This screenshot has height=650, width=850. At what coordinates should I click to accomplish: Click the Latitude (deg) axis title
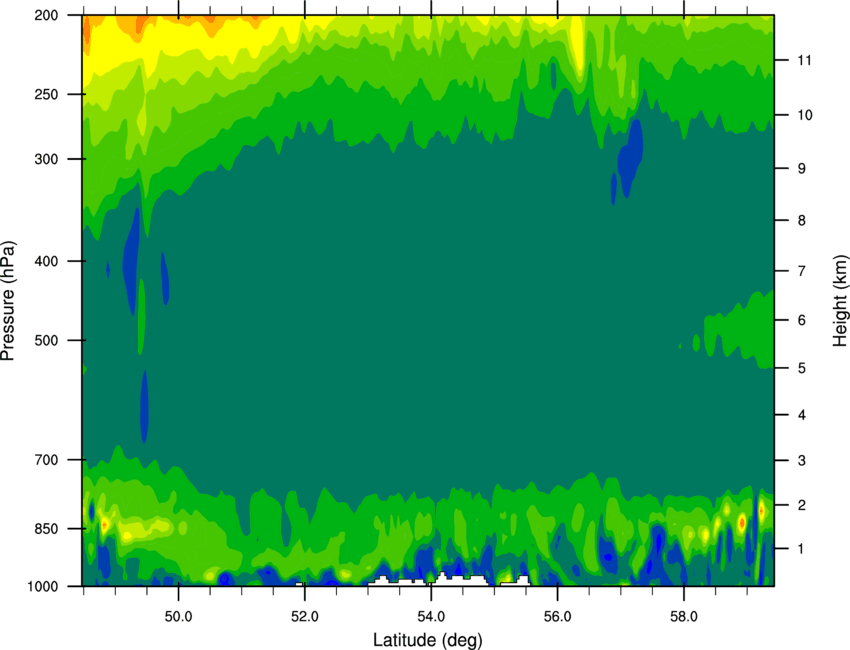point(428,640)
